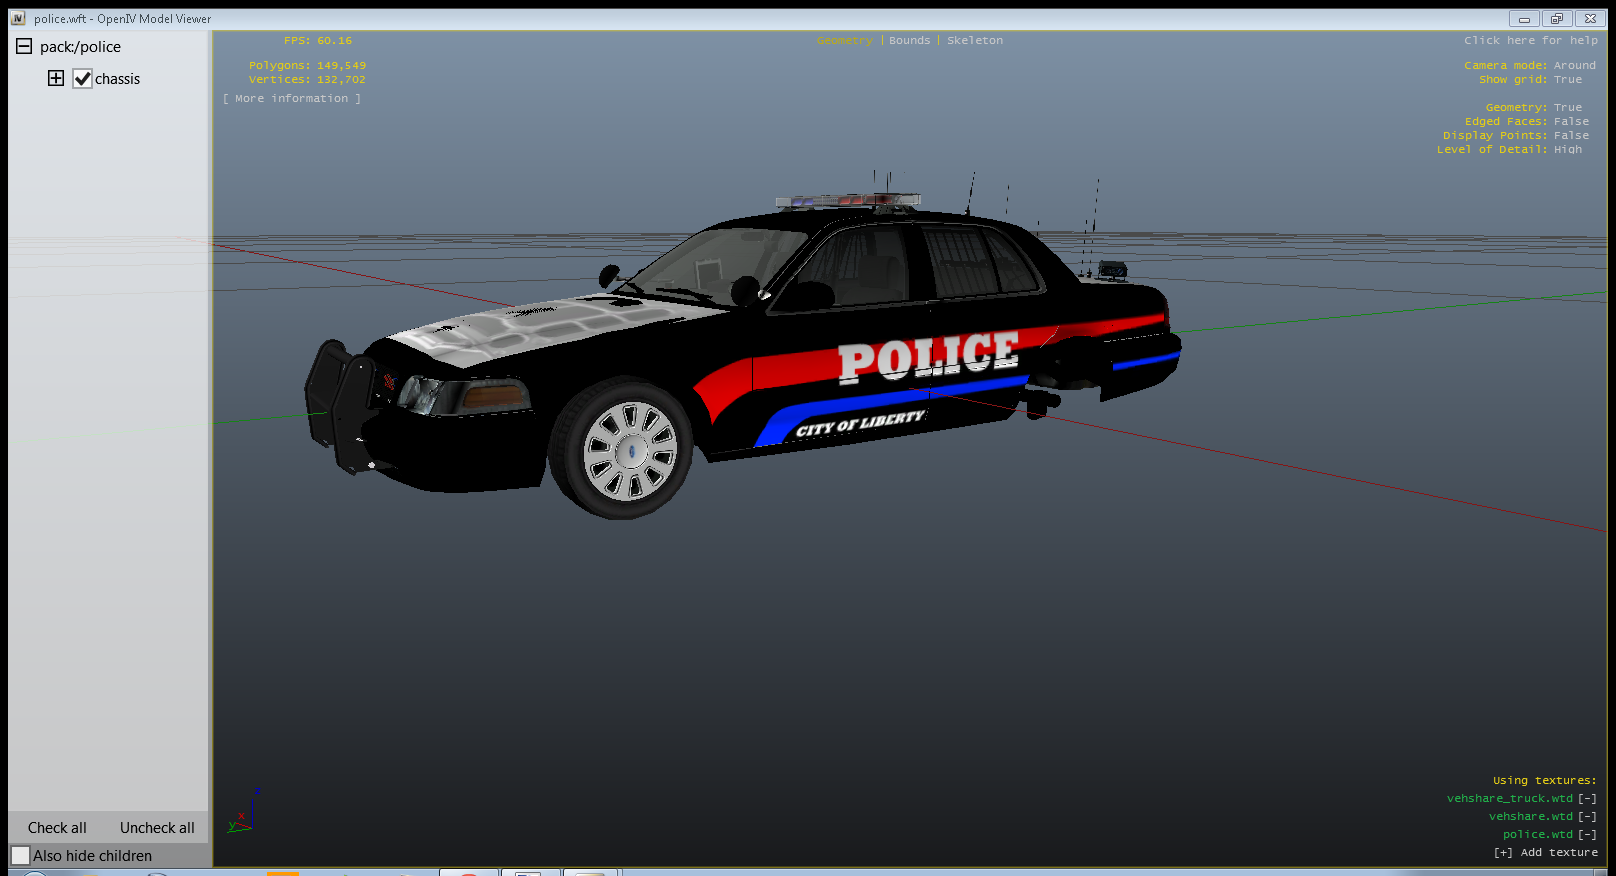Minimize the OpenIV Model Viewer window
This screenshot has height=876, width=1616.
[x=1524, y=19]
